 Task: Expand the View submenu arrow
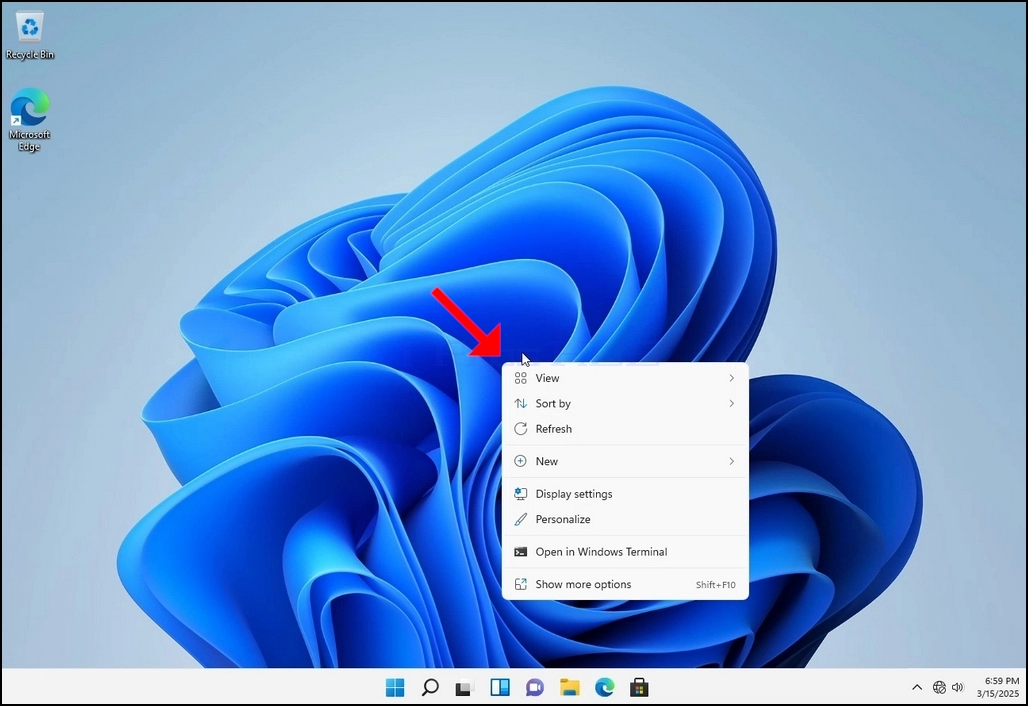(732, 378)
